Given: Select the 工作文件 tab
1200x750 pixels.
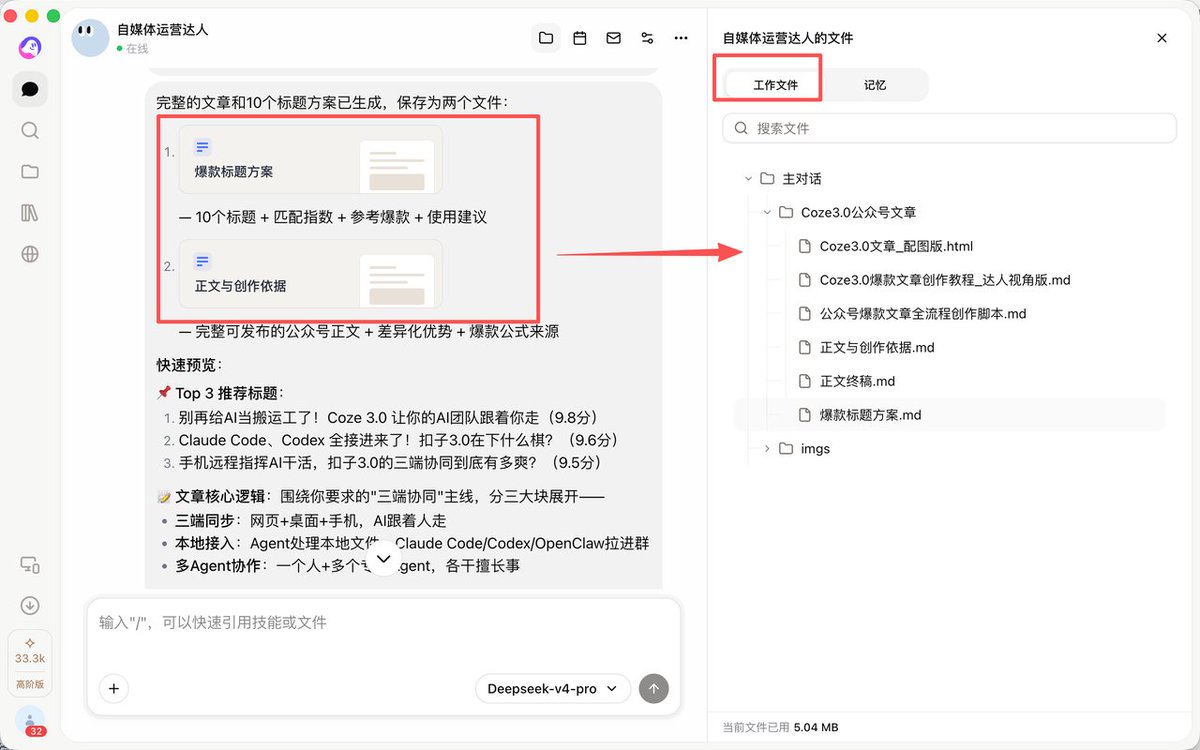Looking at the screenshot, I should 775,85.
